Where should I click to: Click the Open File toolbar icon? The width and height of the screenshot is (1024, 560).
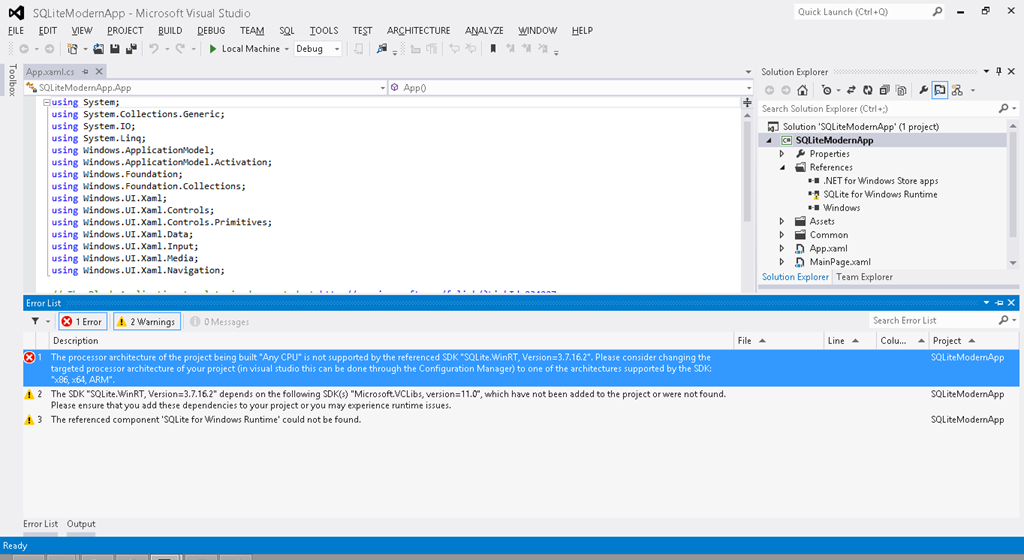pyautogui.click(x=99, y=49)
